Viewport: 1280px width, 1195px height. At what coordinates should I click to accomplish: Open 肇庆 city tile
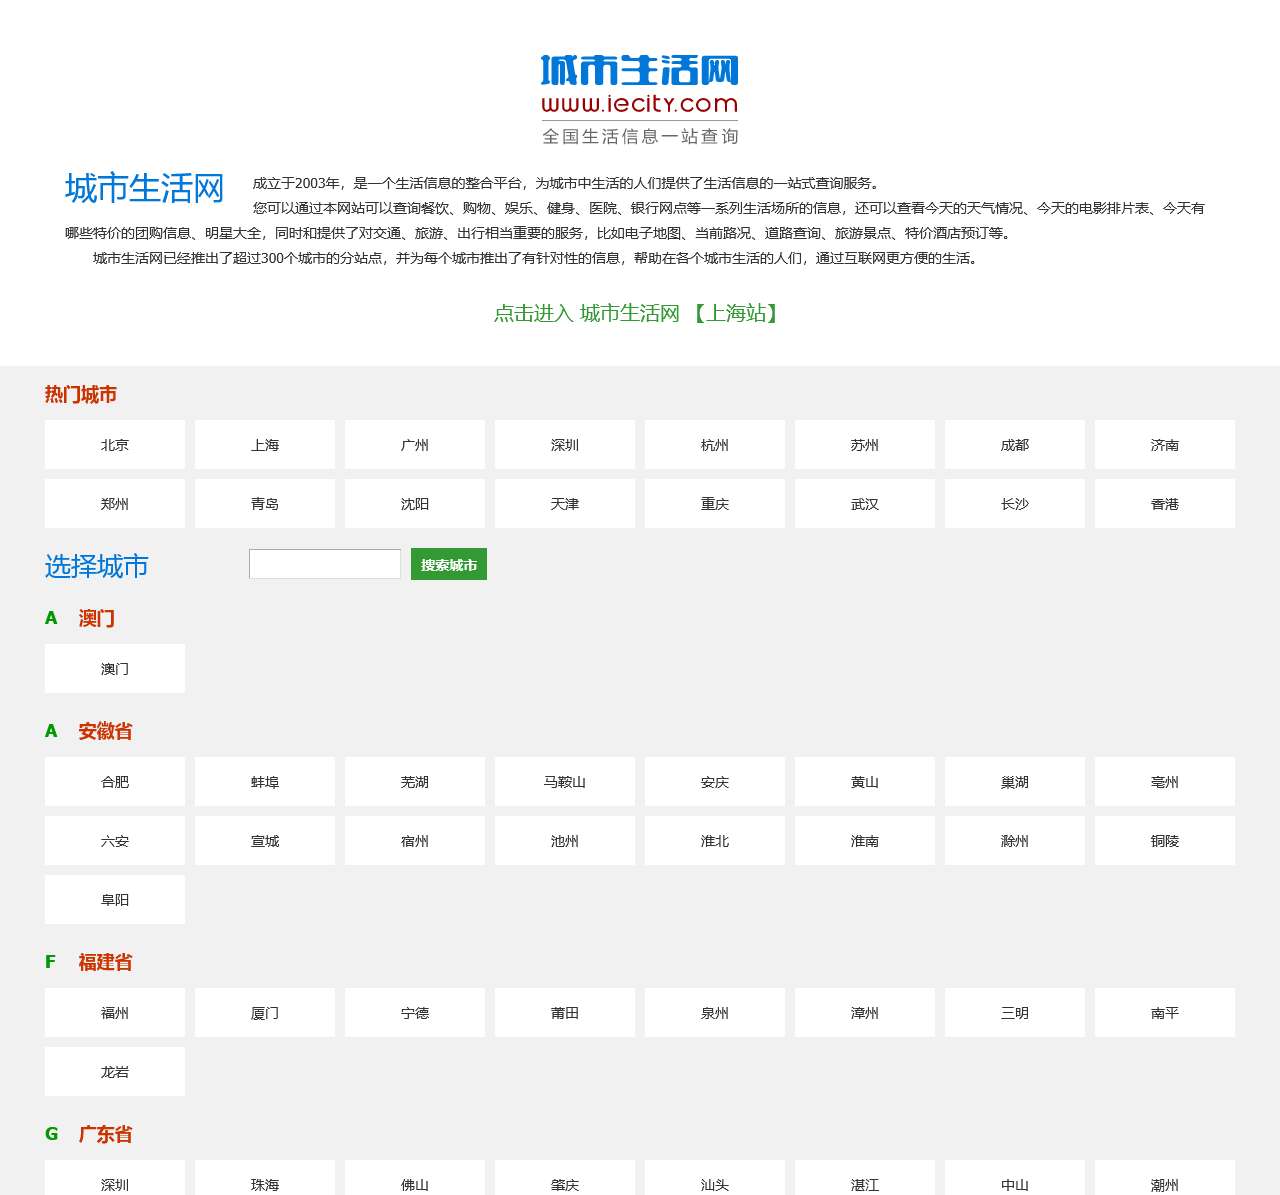tap(565, 1178)
